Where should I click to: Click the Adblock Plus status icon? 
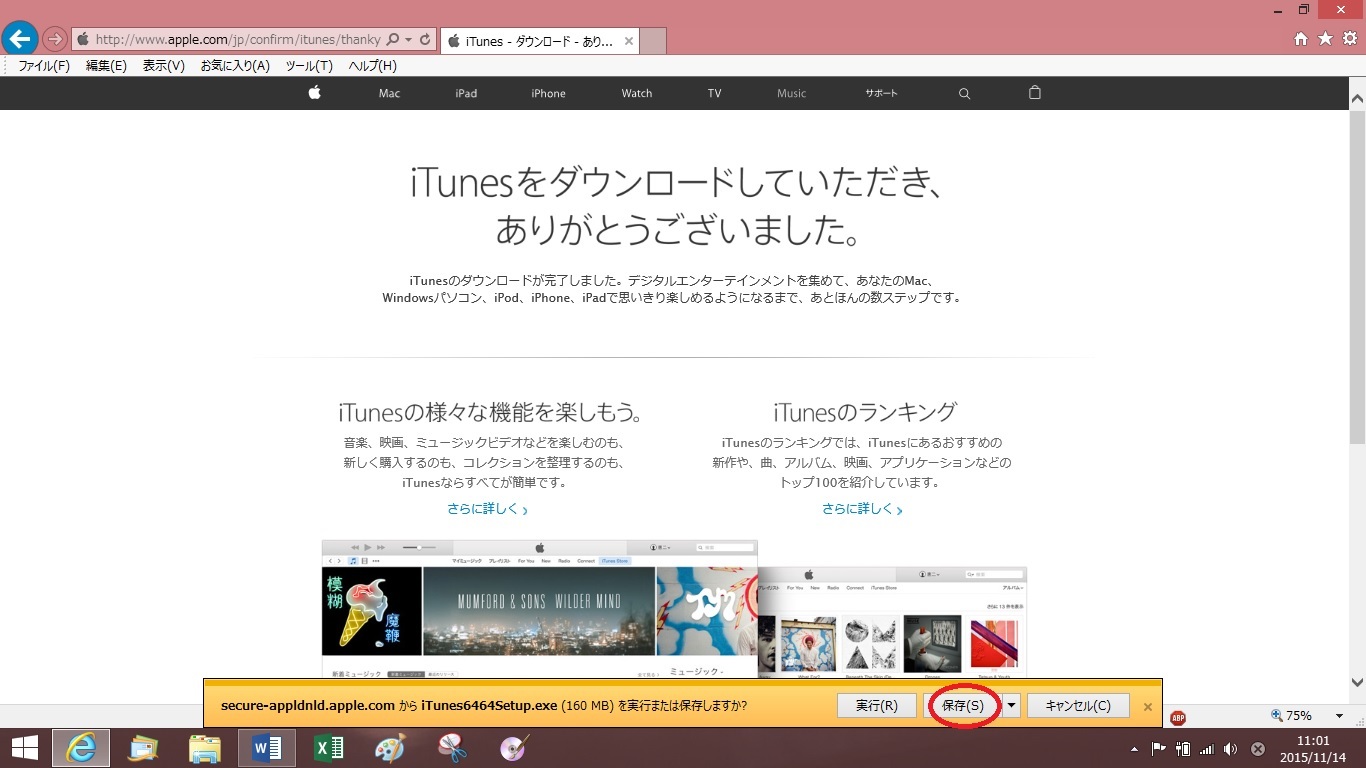1178,717
